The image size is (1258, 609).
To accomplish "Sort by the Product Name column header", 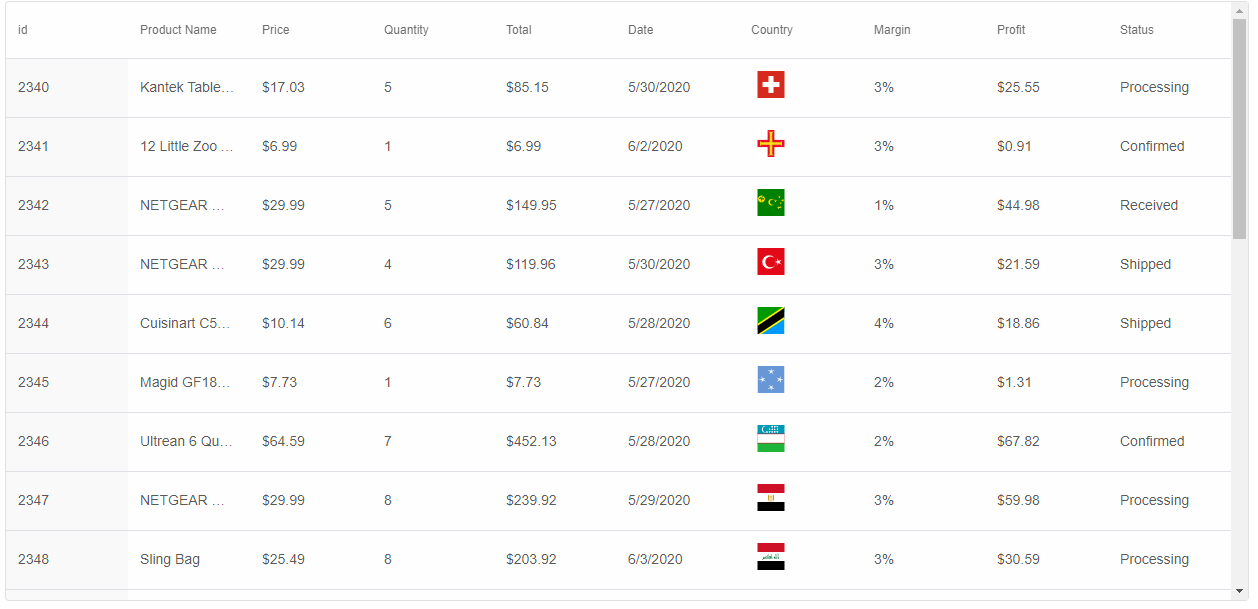I will pyautogui.click(x=178, y=30).
